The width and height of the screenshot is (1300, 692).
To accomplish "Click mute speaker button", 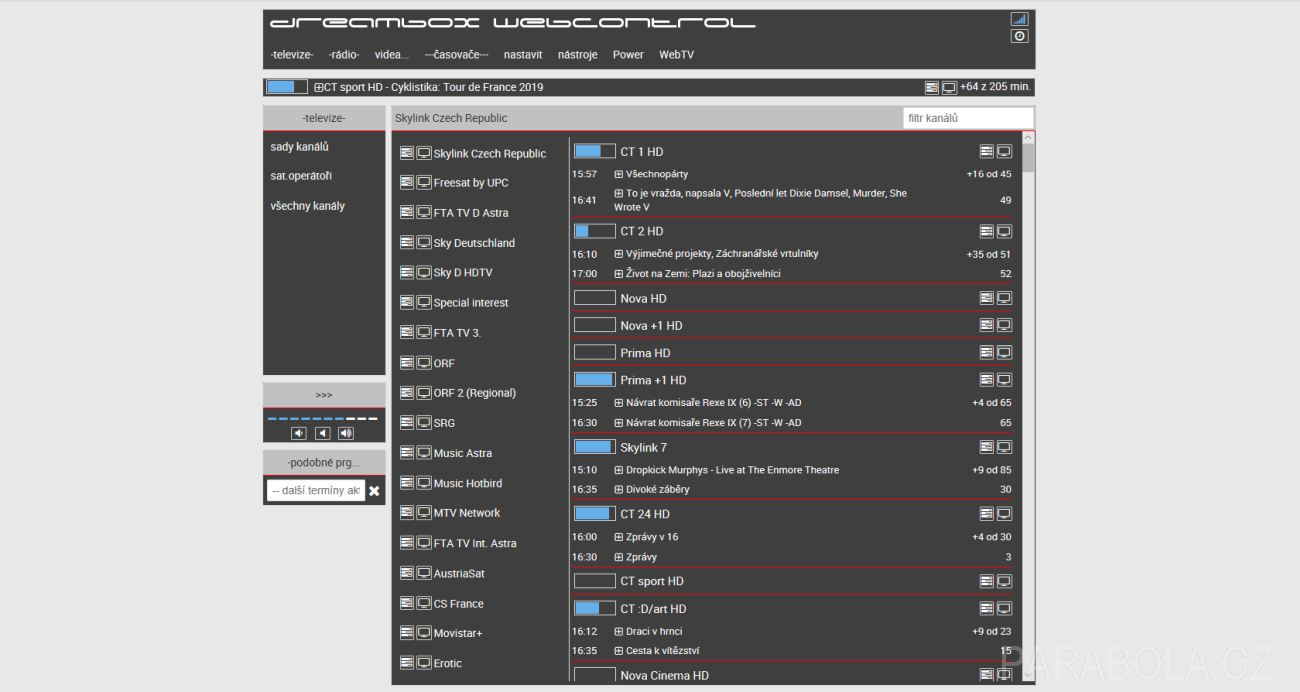I will [322, 433].
